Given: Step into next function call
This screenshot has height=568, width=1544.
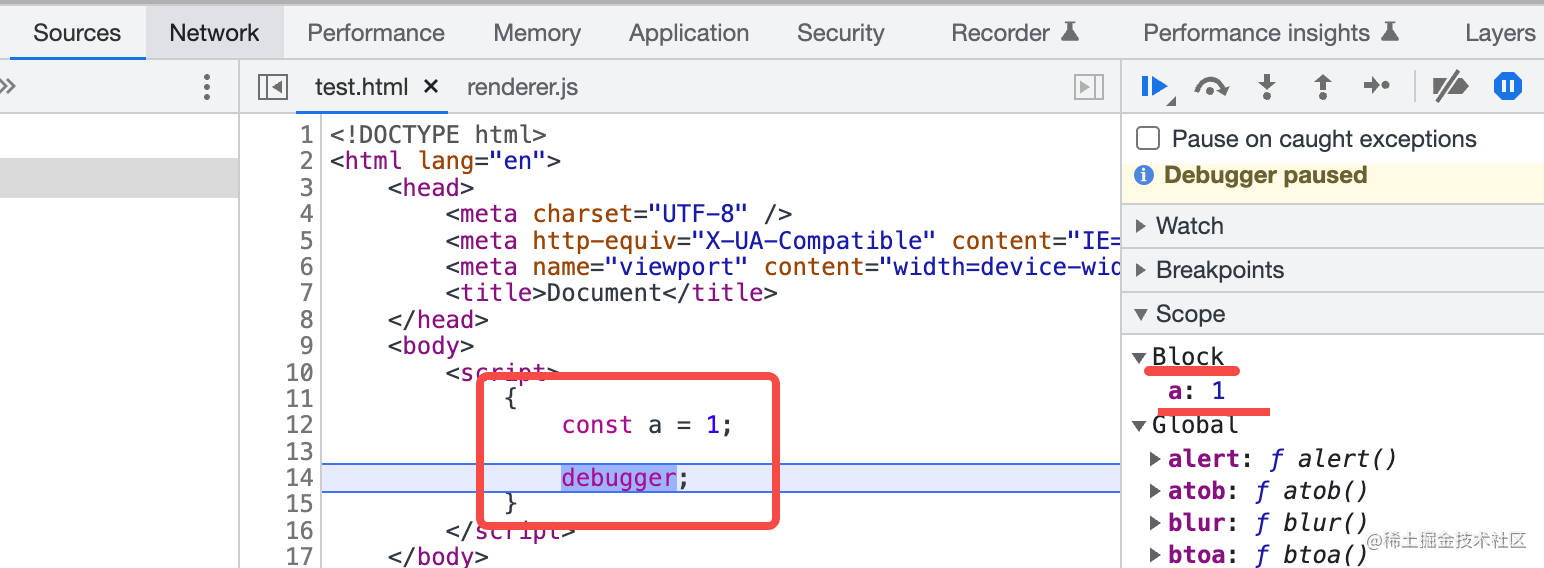Looking at the screenshot, I should point(1267,87).
